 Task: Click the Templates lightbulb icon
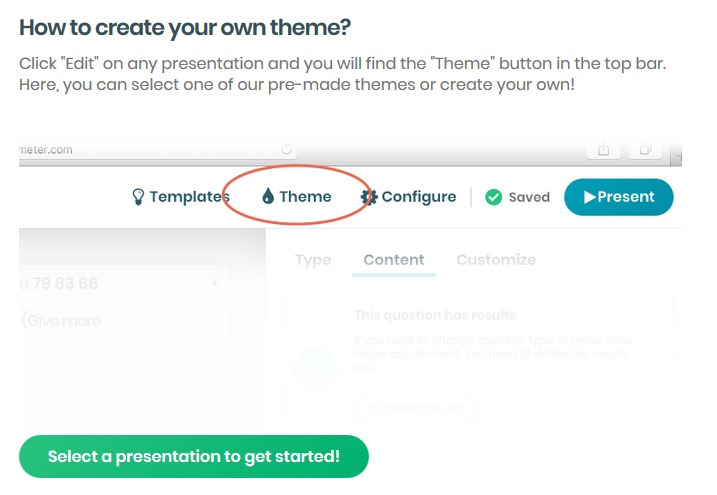[x=139, y=197]
